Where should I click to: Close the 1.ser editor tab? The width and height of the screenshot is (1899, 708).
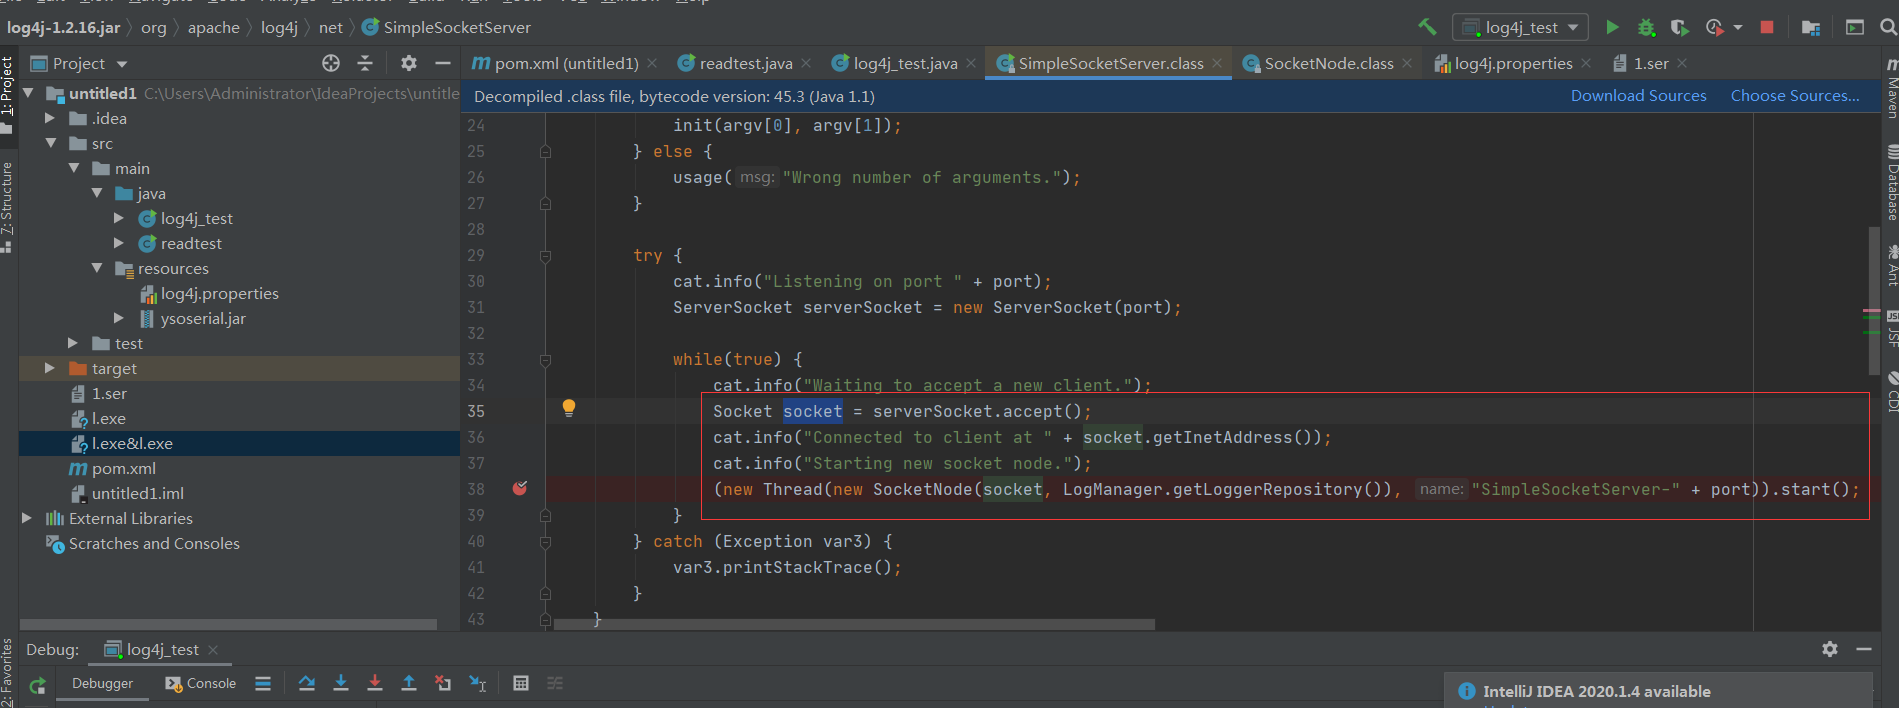pyautogui.click(x=1682, y=63)
